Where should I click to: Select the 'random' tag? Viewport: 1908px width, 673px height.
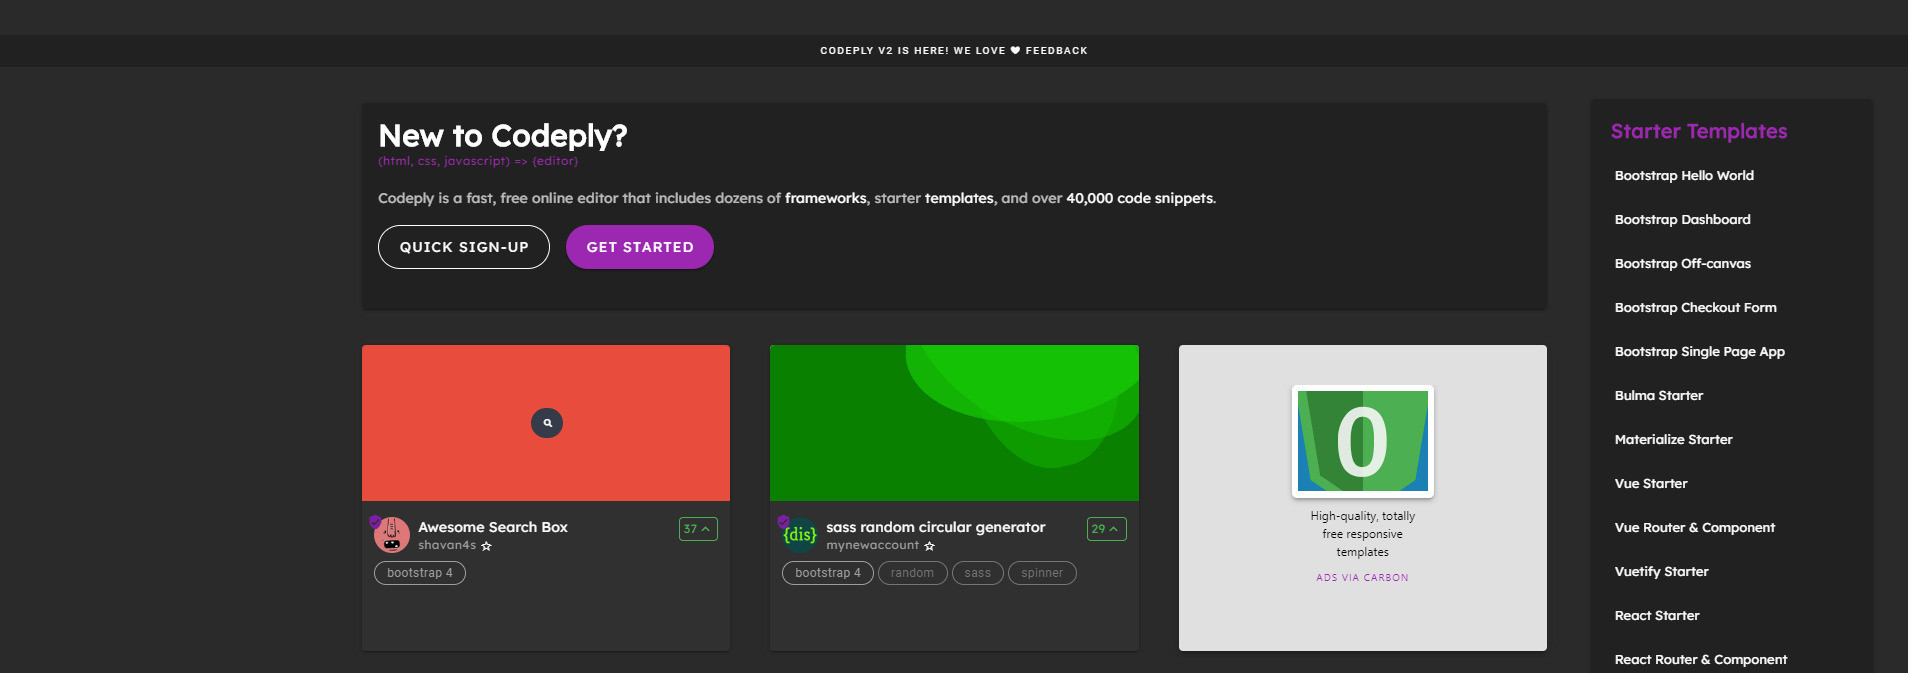[x=913, y=573]
